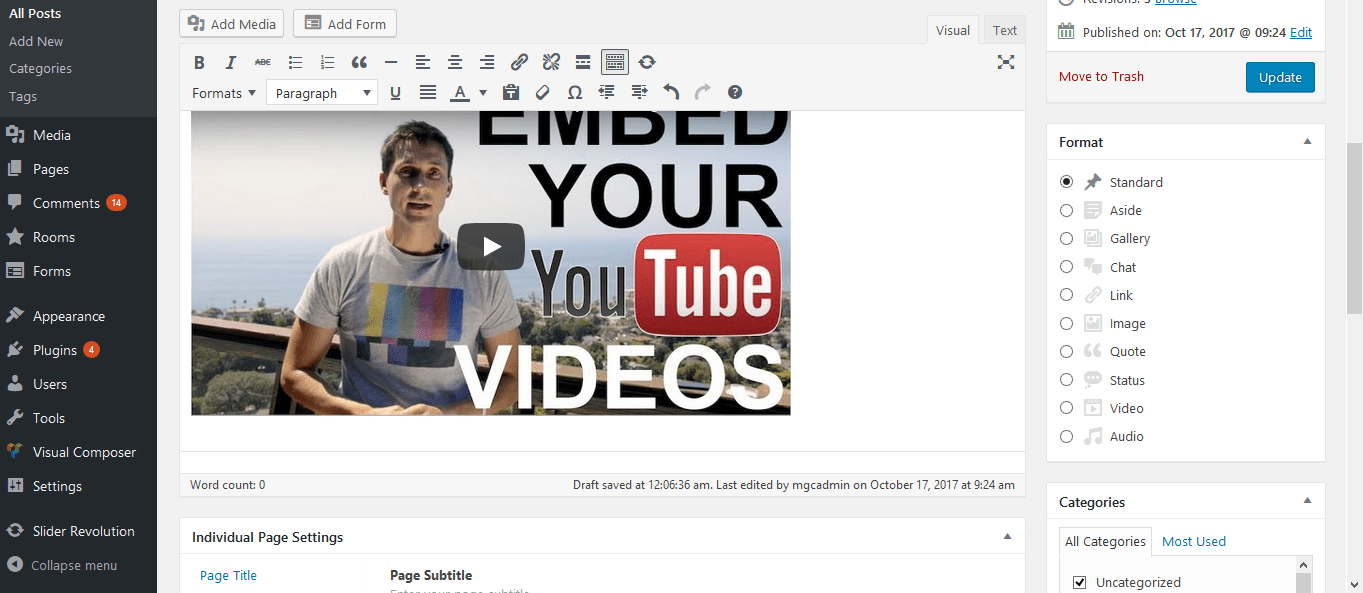Insert the Read More tag
1363x593 pixels.
click(583, 62)
